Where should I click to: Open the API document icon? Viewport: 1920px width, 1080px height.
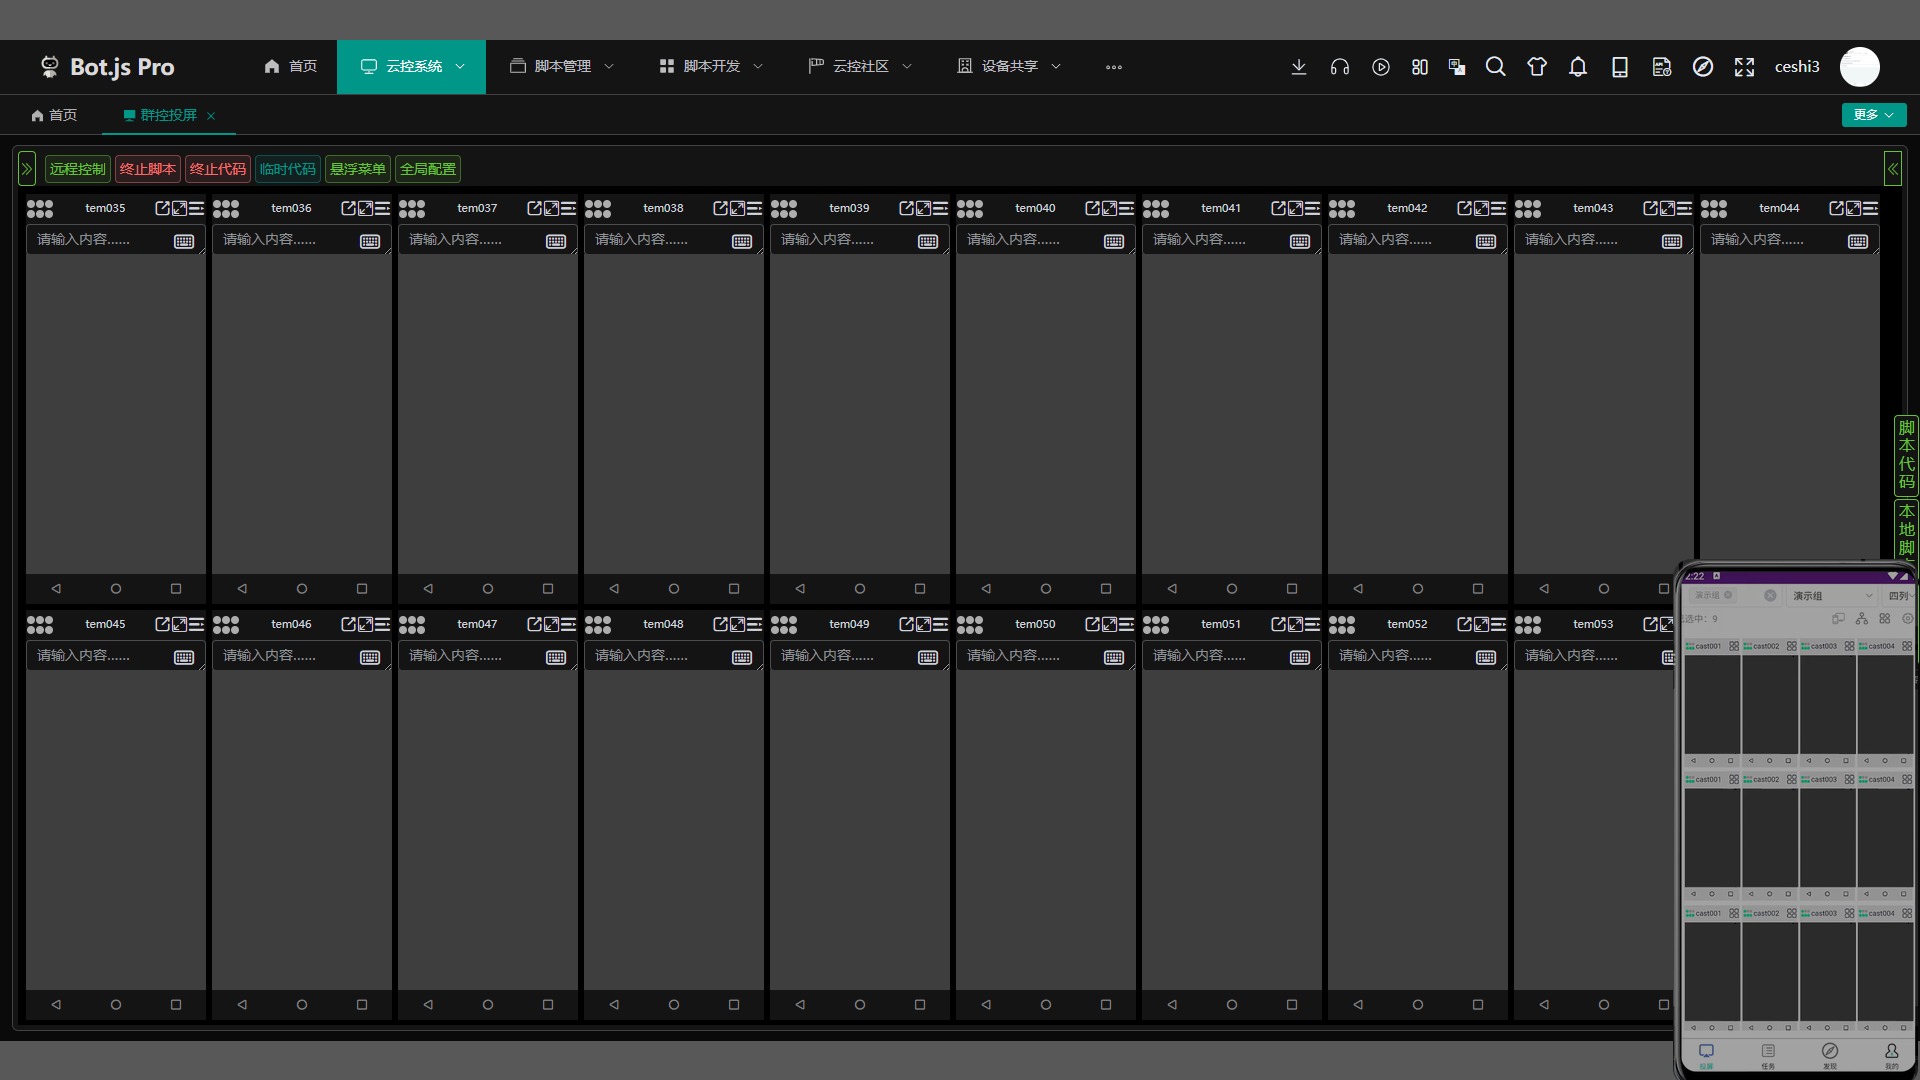[1662, 67]
